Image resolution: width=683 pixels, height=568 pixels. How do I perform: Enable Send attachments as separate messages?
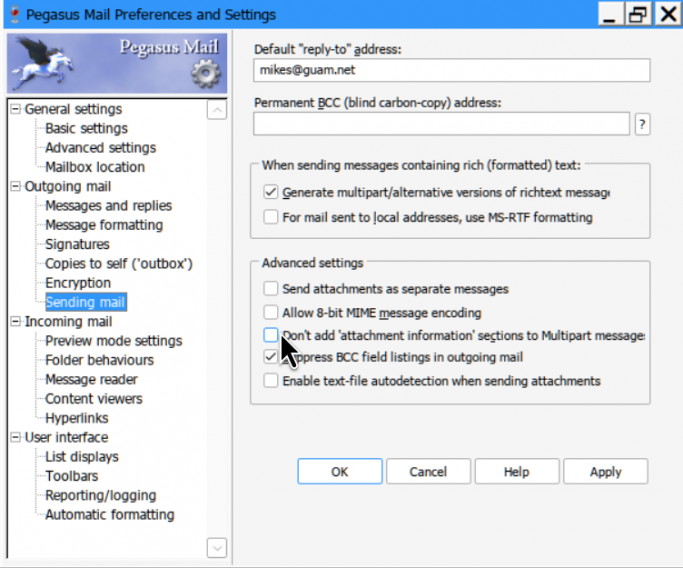point(270,288)
